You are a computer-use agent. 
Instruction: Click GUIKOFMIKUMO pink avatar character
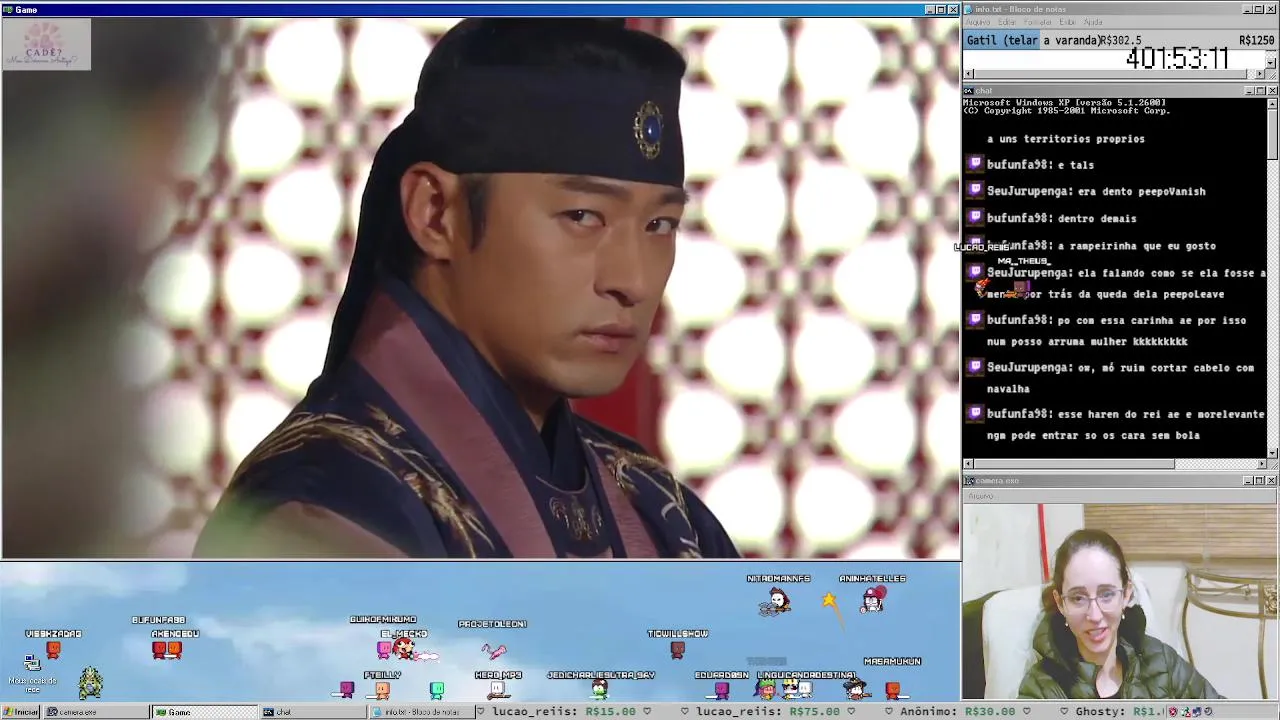(383, 650)
